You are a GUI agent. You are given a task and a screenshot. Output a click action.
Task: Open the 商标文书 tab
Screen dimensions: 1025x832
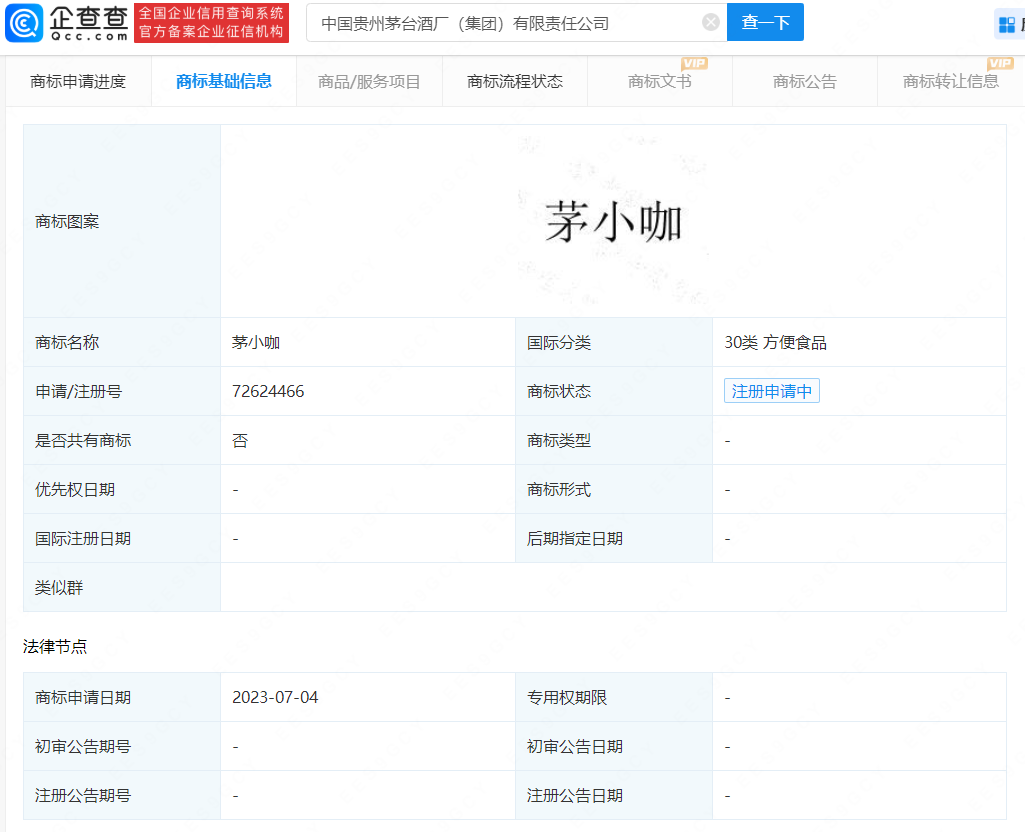[x=660, y=81]
